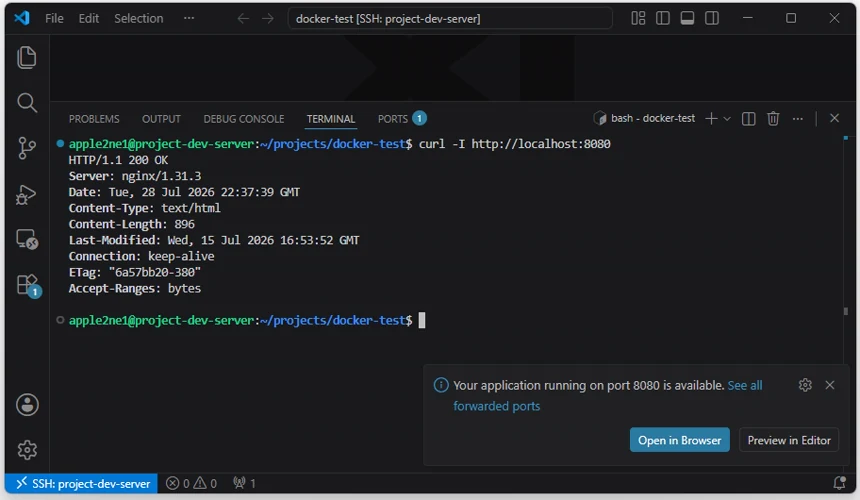The image size is (860, 500).
Task: Switch to the PROBLEMS tab
Action: click(94, 119)
